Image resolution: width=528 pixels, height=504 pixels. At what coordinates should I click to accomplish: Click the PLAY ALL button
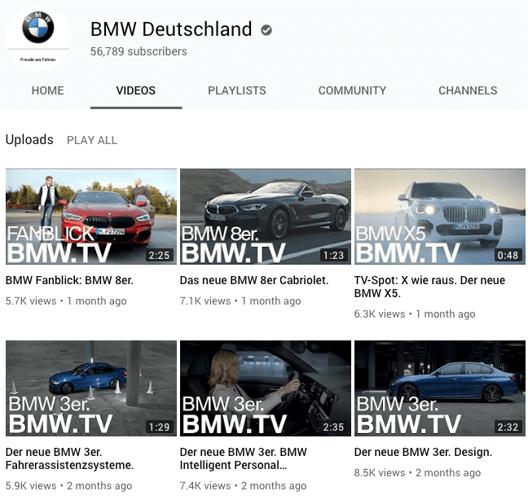[92, 140]
